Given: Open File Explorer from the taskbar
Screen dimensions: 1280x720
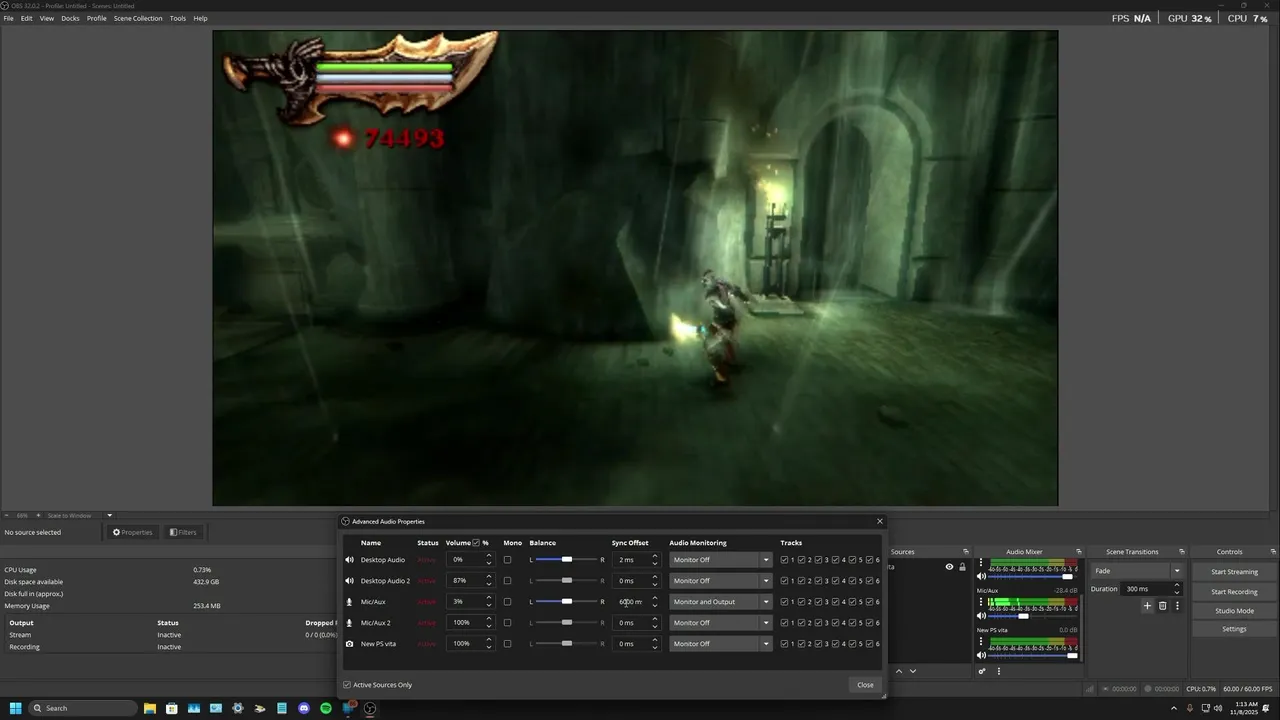Looking at the screenshot, I should click(x=150, y=708).
